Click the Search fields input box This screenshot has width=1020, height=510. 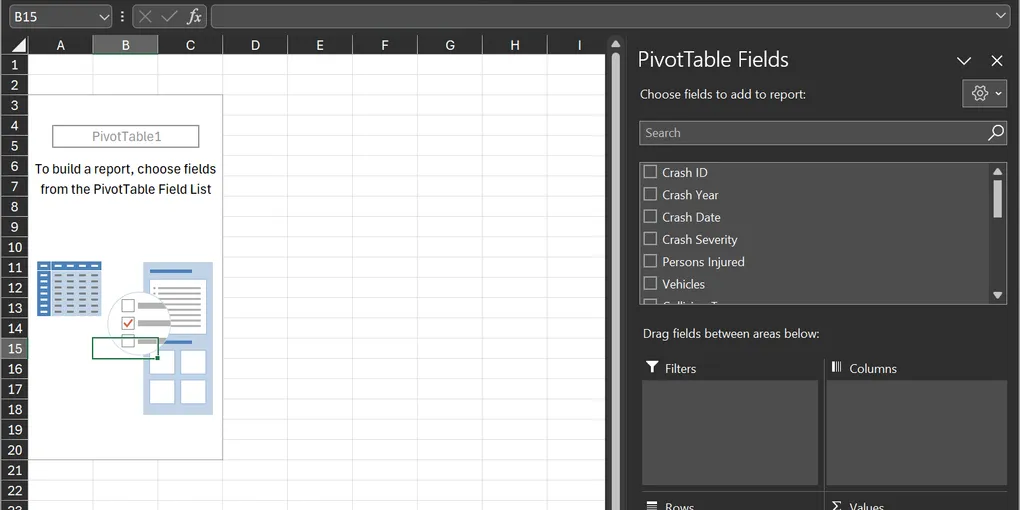click(x=812, y=133)
